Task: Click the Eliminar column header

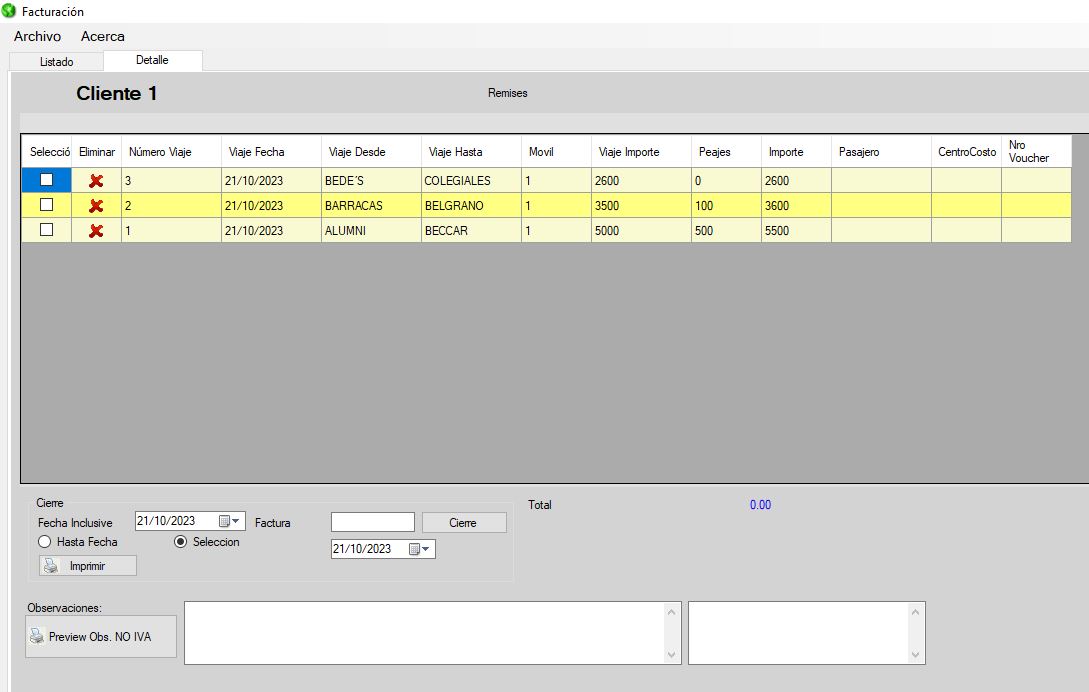Action: [x=97, y=151]
